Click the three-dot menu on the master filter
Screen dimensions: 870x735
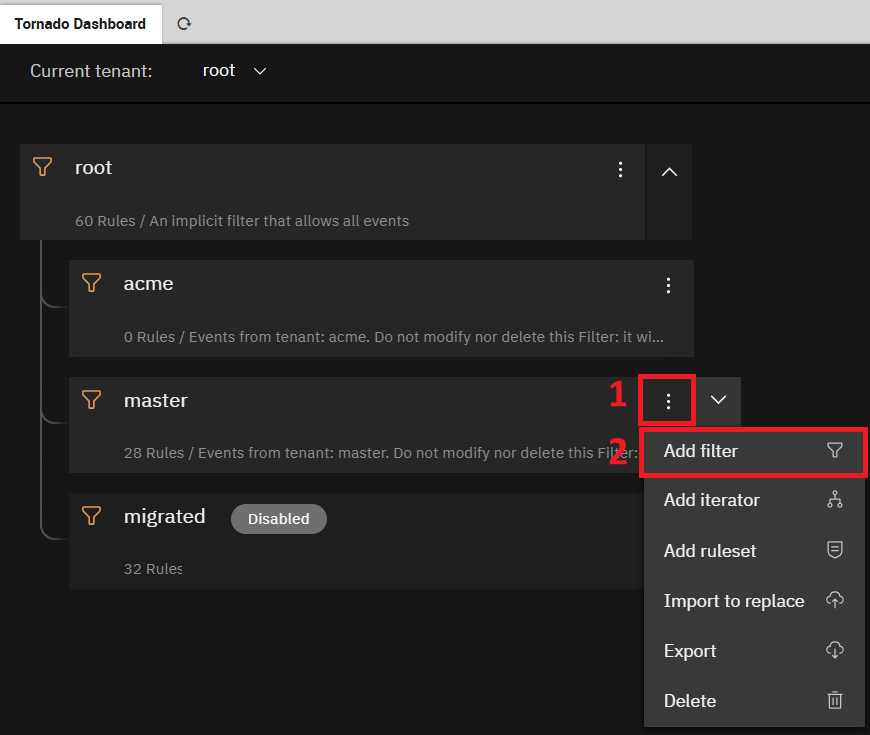tap(668, 401)
